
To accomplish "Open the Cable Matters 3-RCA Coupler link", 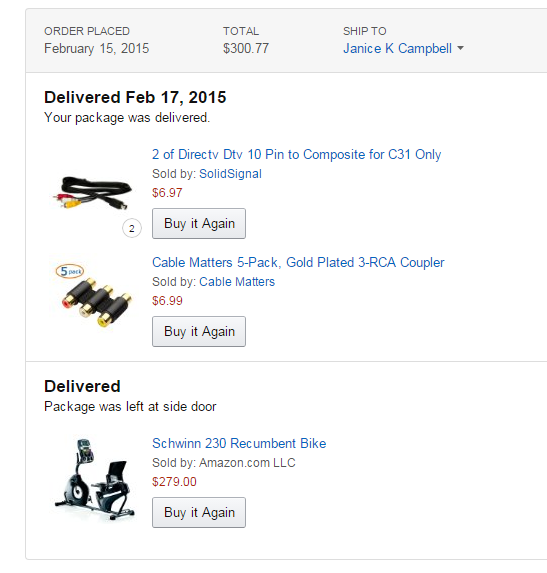I will [298, 262].
